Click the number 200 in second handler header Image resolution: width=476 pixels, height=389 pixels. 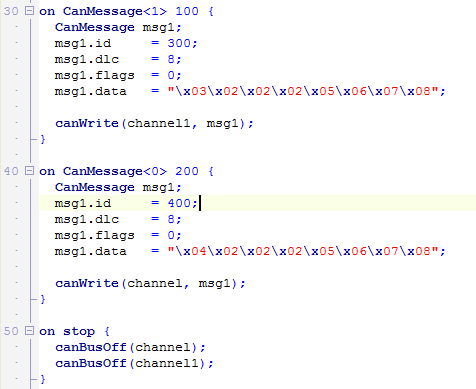(187, 171)
